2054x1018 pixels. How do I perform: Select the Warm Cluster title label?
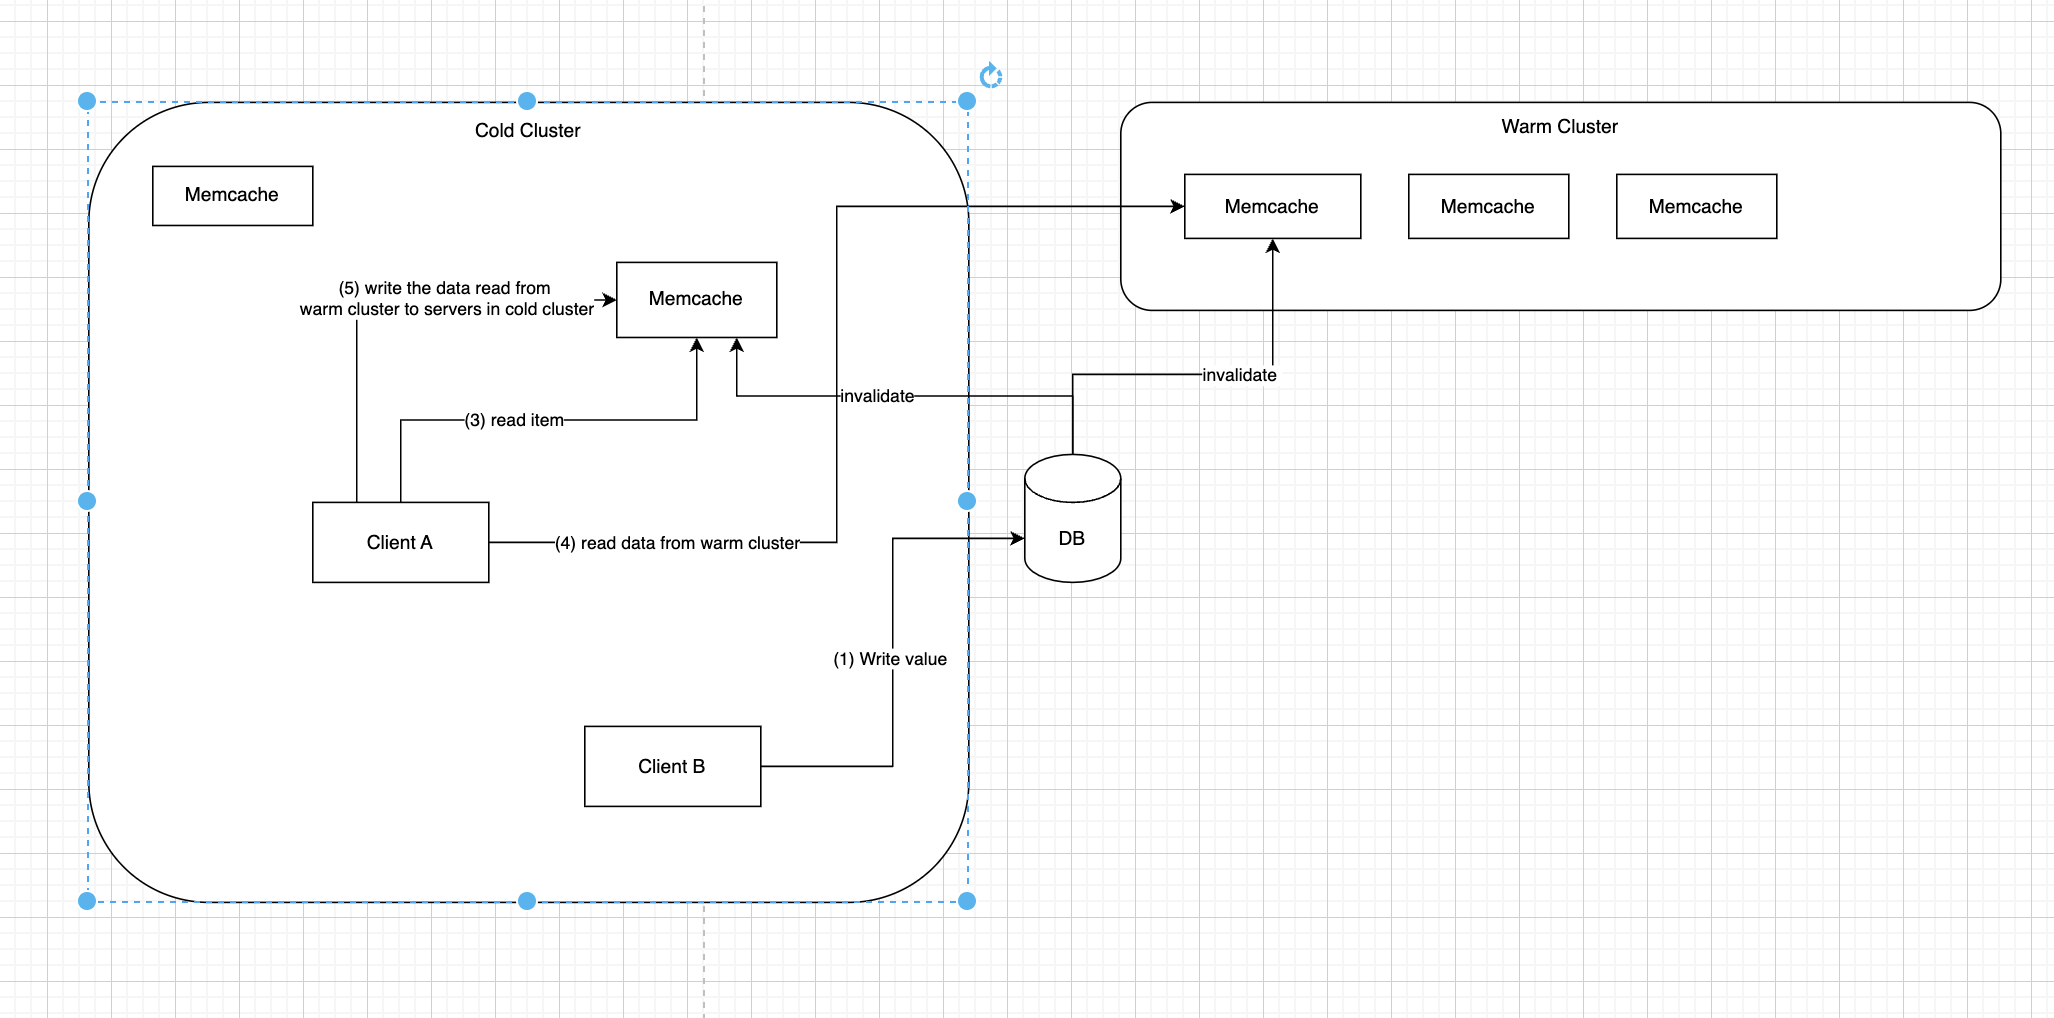click(x=1559, y=126)
